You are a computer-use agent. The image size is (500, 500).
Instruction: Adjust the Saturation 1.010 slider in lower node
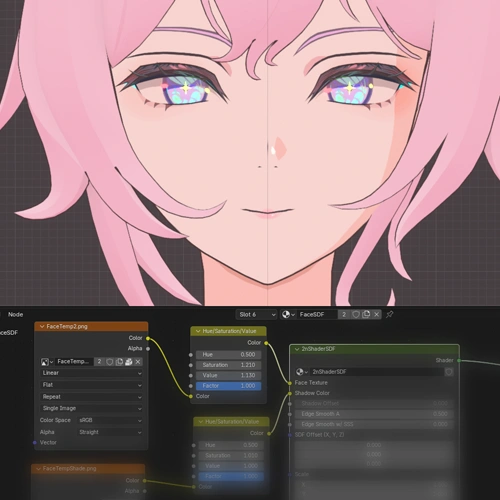point(231,455)
